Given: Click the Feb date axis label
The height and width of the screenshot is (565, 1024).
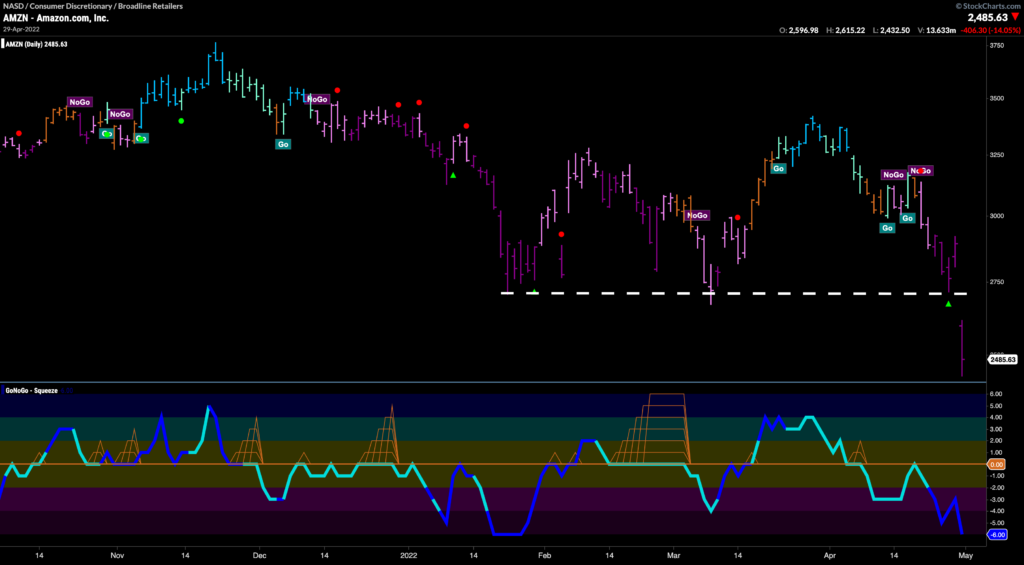Looking at the screenshot, I should pos(545,555).
